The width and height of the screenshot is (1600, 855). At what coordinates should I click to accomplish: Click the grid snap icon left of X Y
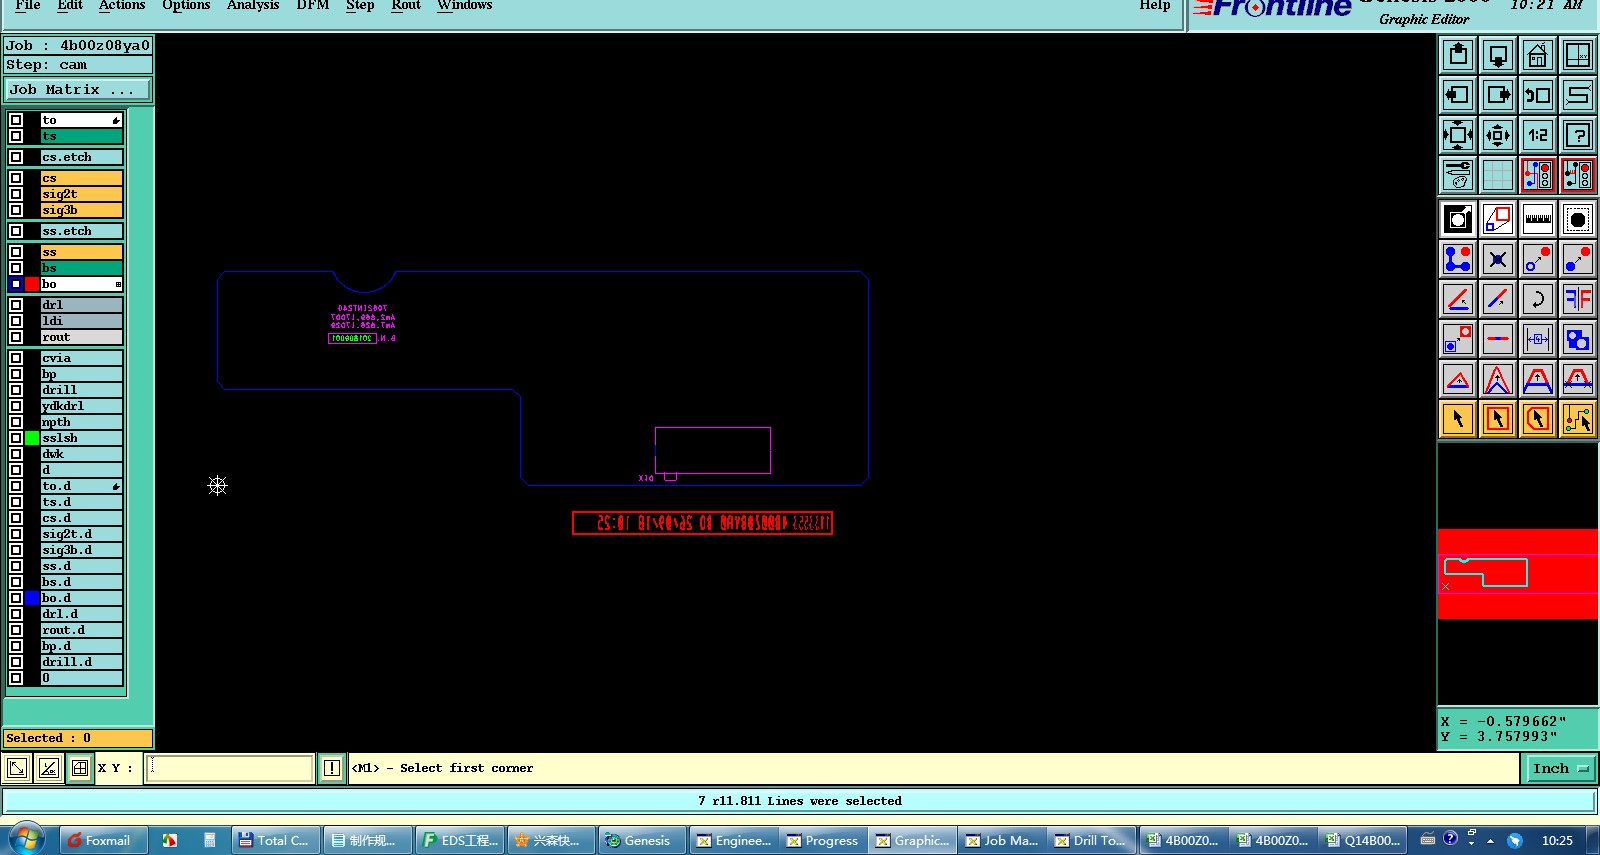click(80, 768)
